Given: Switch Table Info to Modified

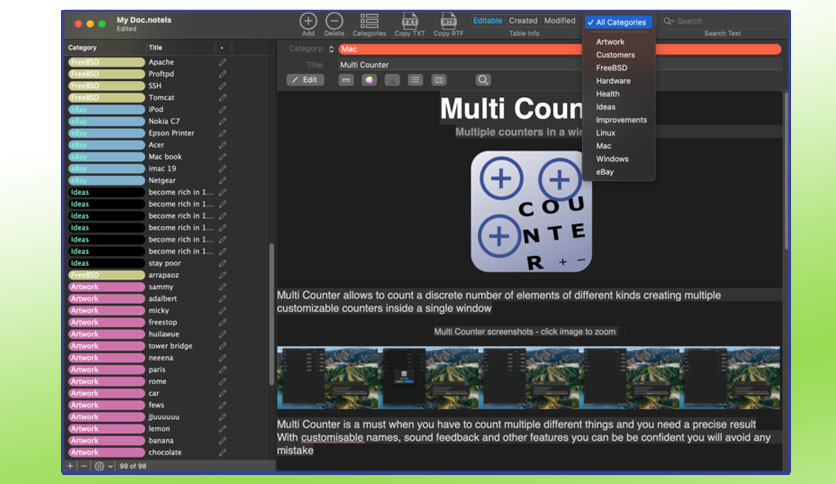Looking at the screenshot, I should [x=560, y=21].
